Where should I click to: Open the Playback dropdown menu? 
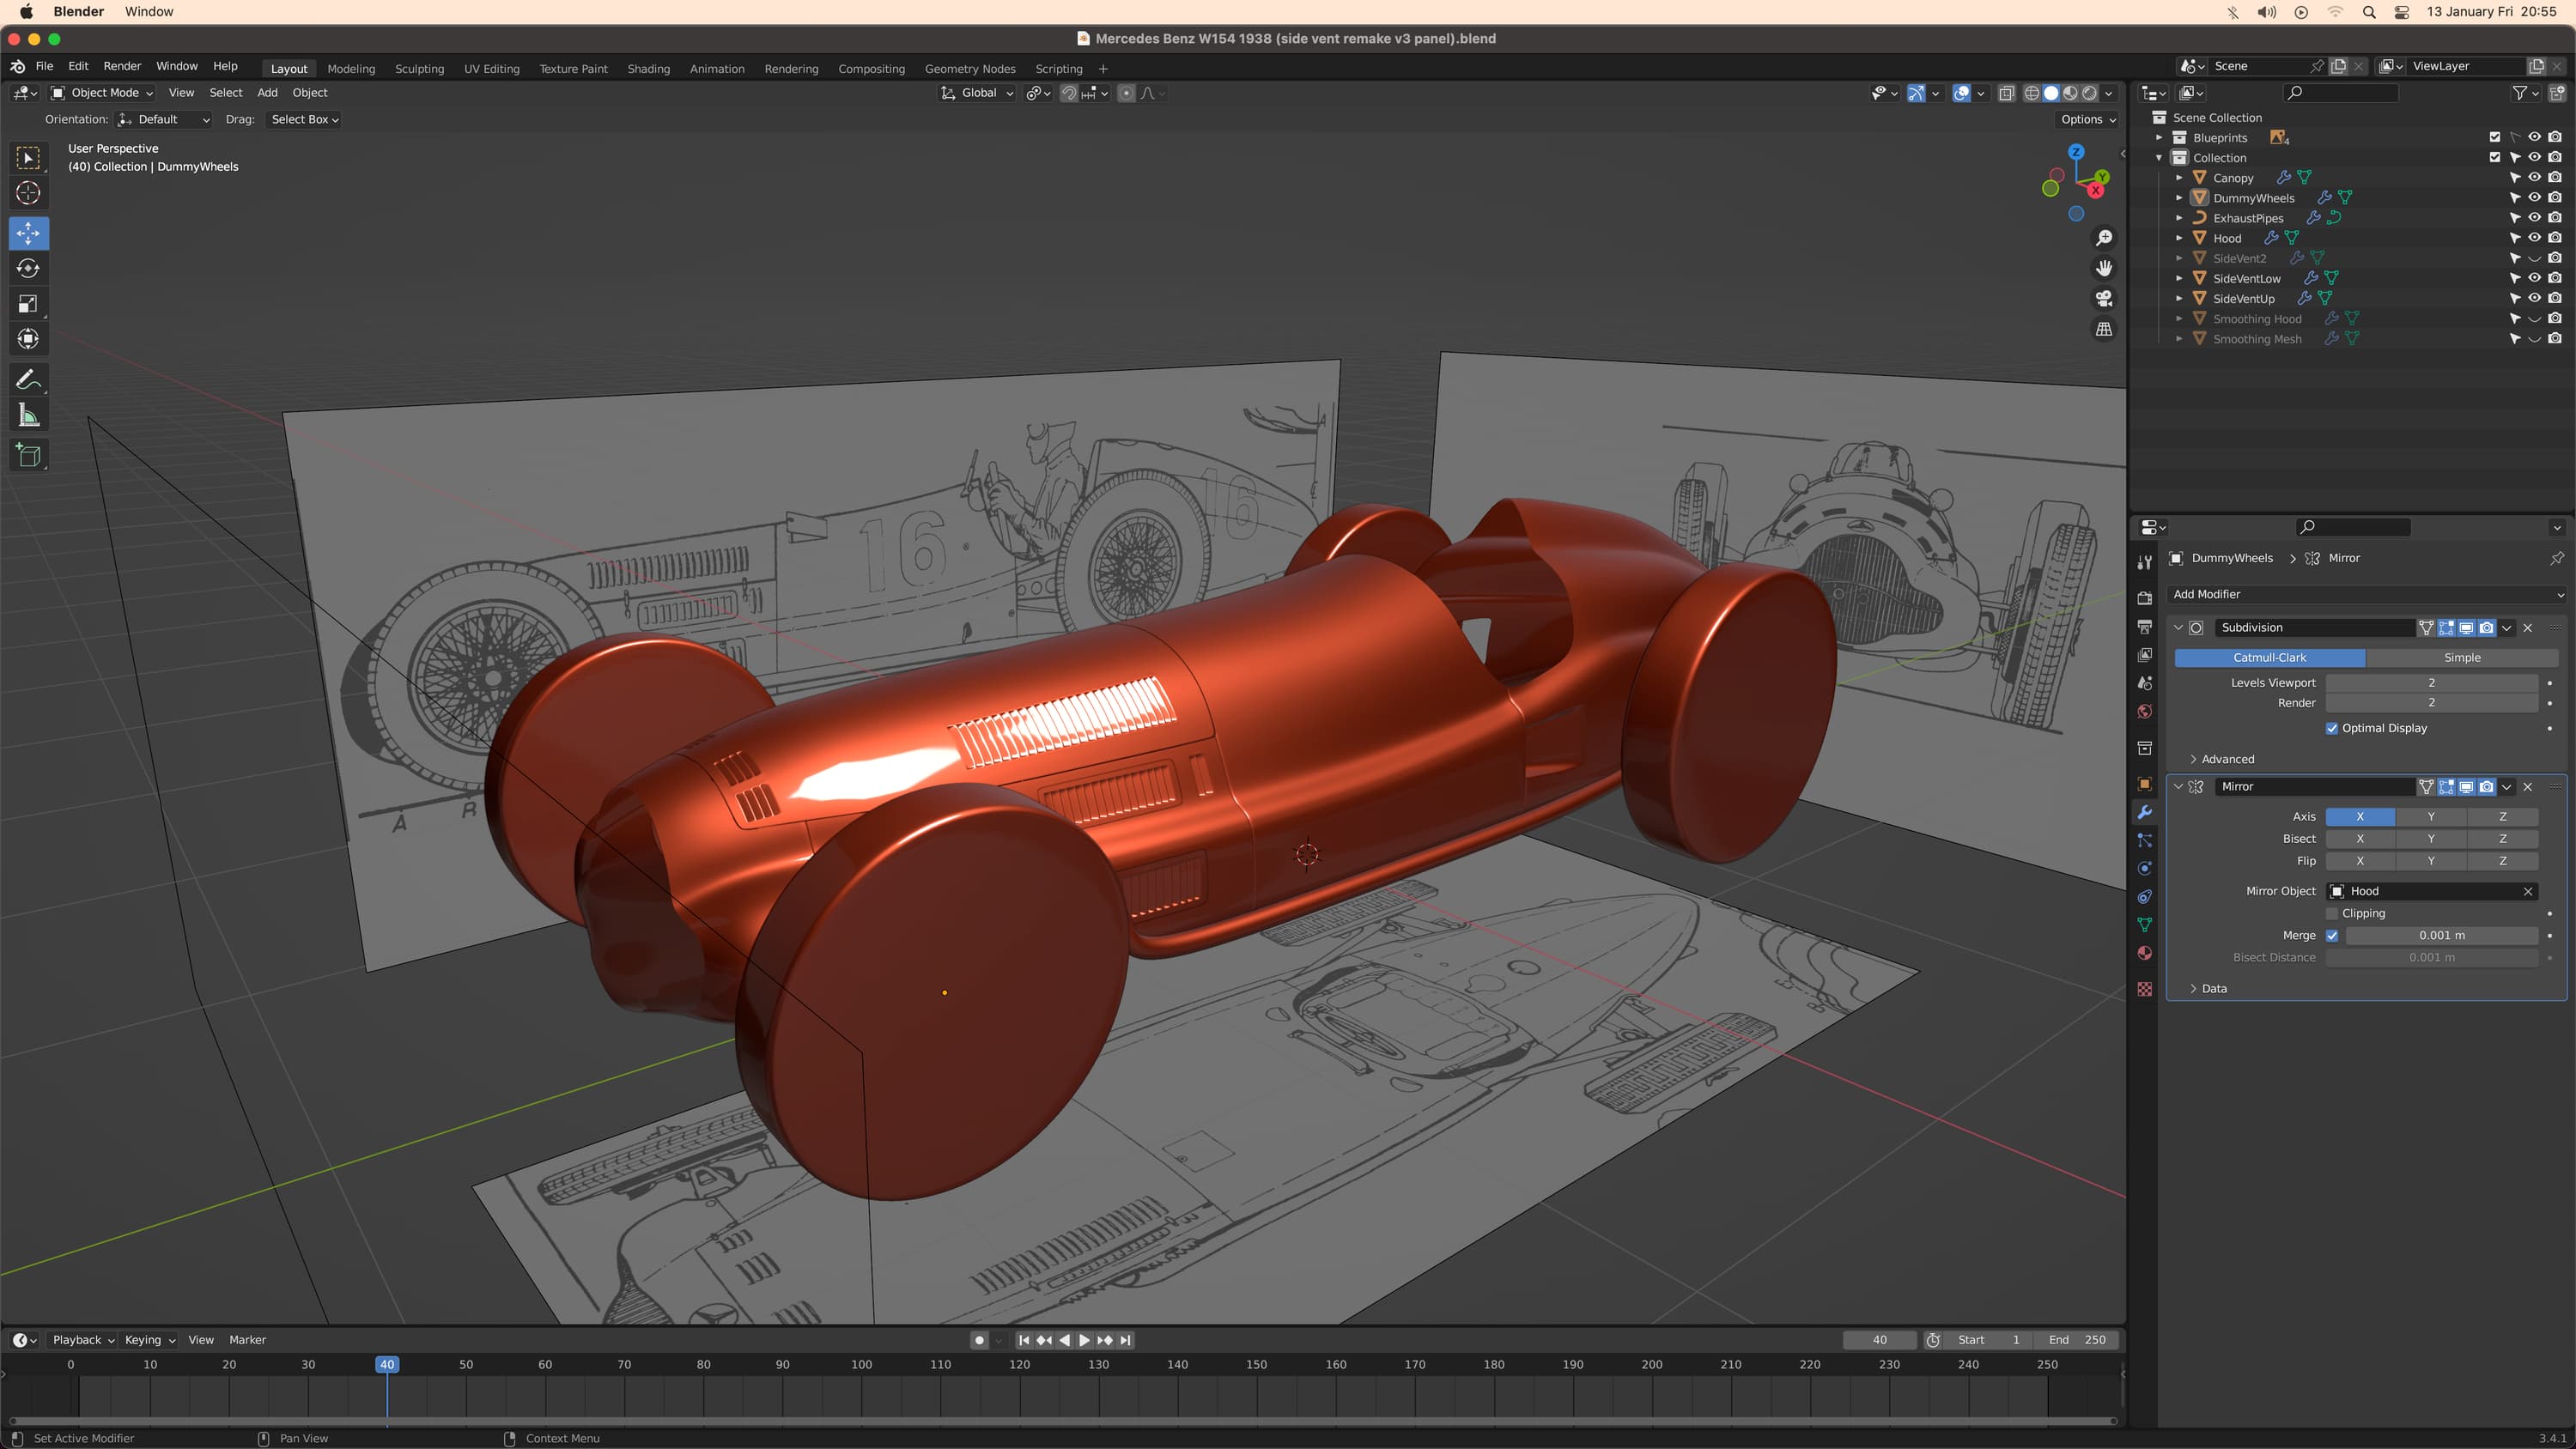83,1340
